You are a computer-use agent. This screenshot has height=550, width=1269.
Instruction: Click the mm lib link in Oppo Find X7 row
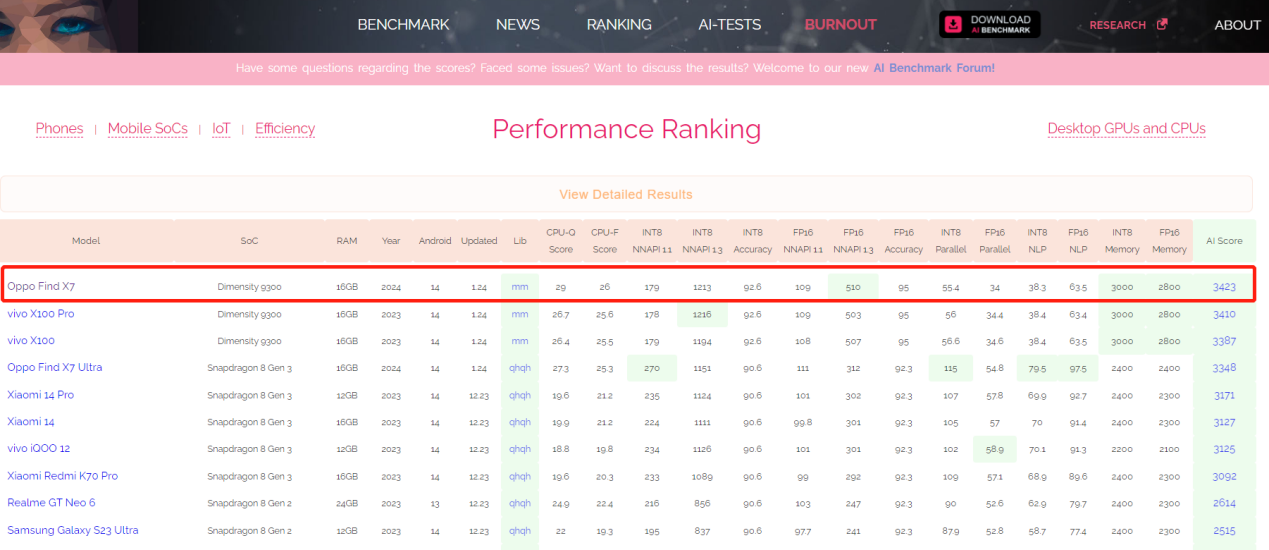520,287
